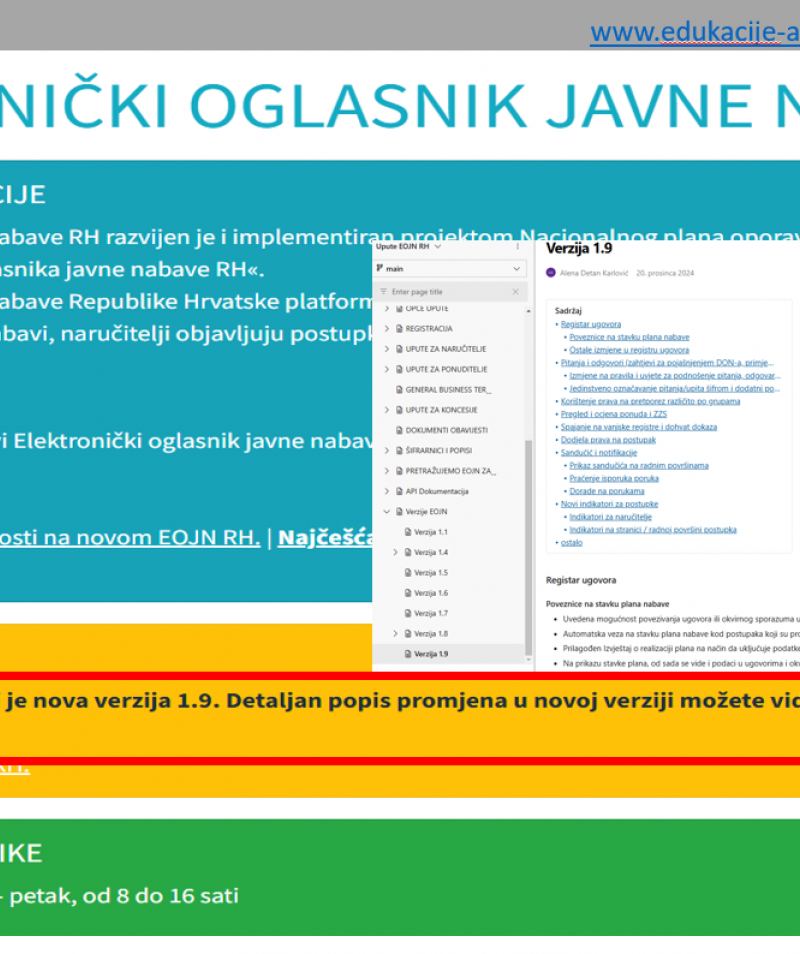Viewport: 800px width, 954px height.
Task: Open the Pitanja i odgovori contents link
Action: [667, 363]
